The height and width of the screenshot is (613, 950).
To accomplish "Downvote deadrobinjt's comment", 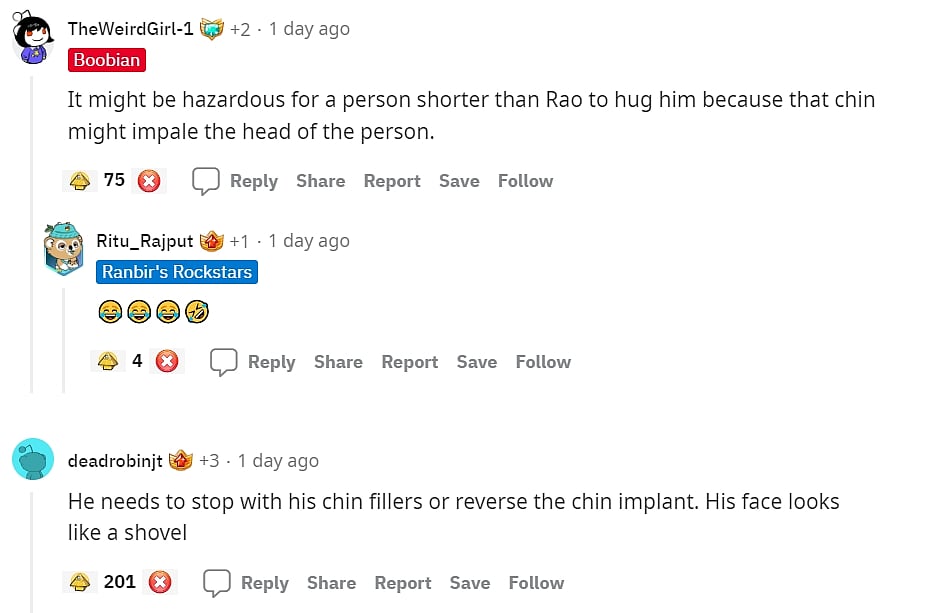I will tap(159, 582).
